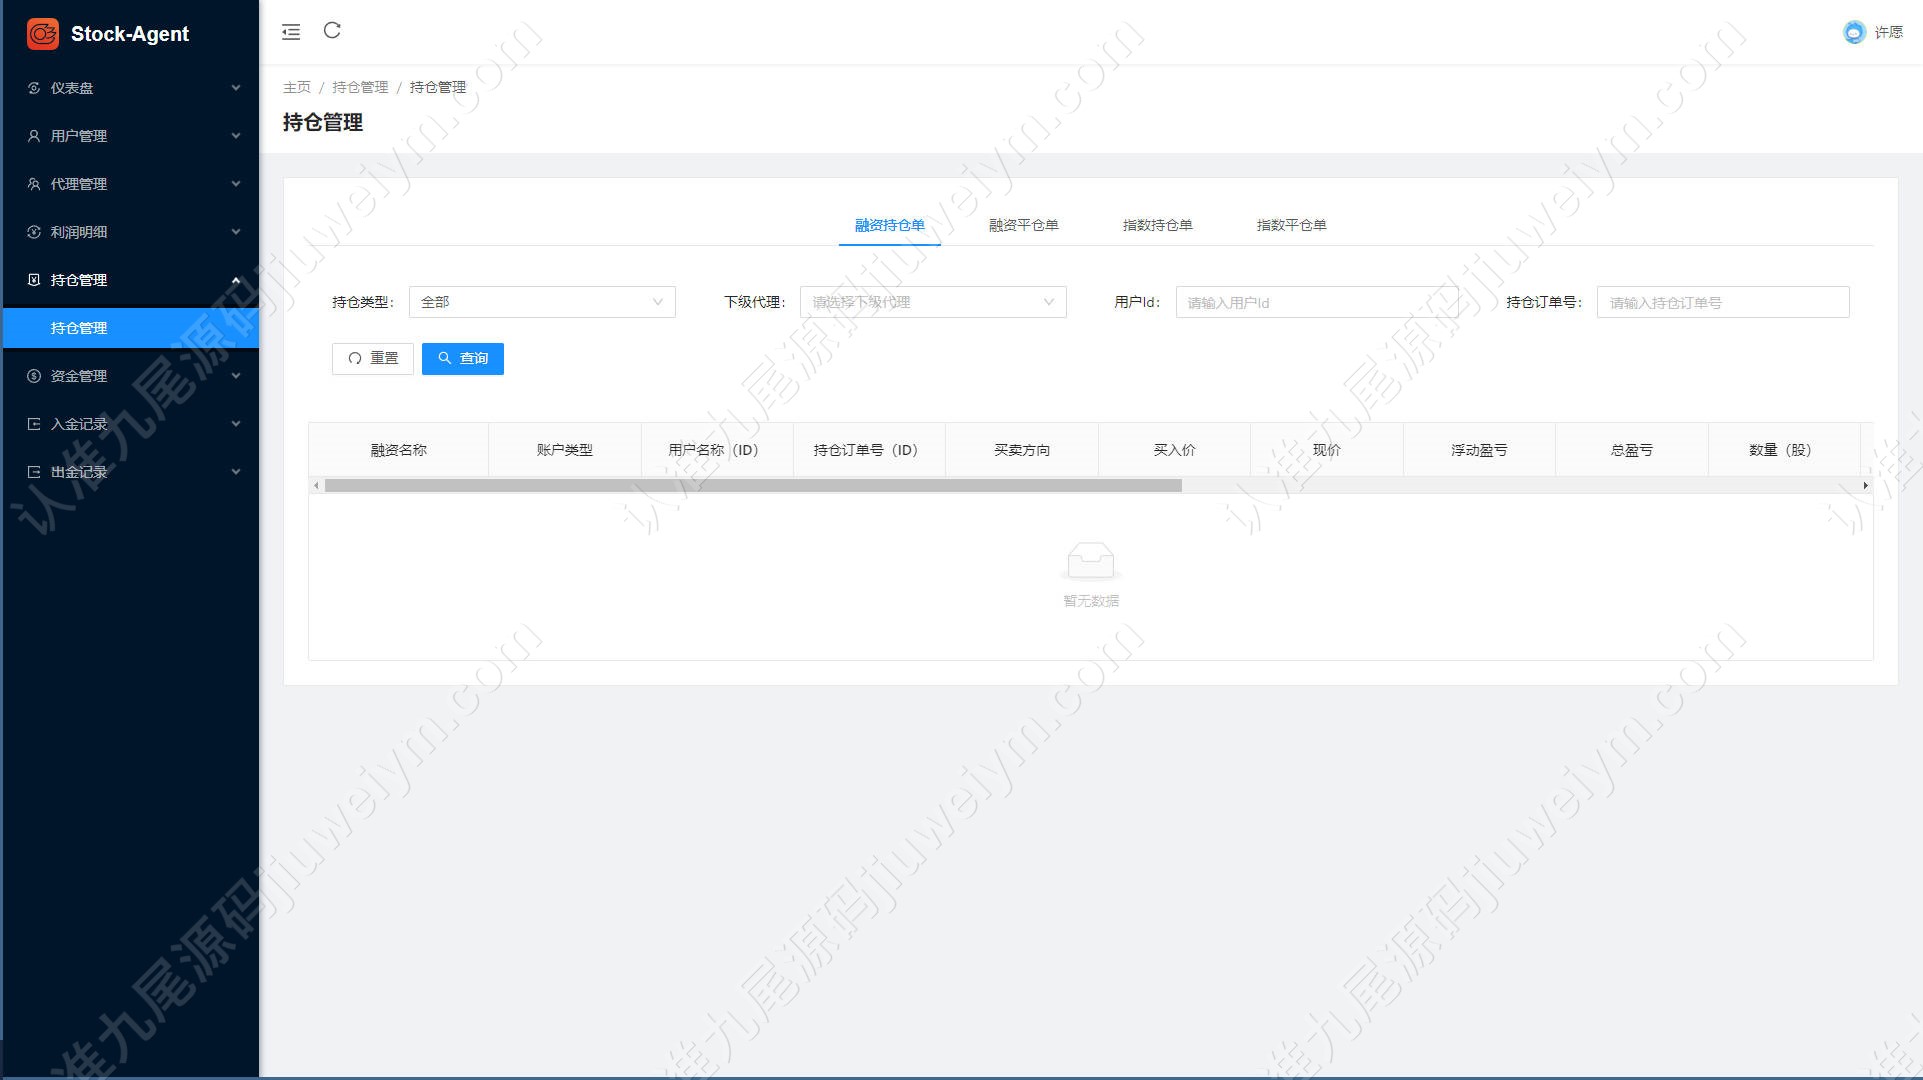Click the 重置 reset button
1923x1080 pixels.
pyautogui.click(x=373, y=359)
